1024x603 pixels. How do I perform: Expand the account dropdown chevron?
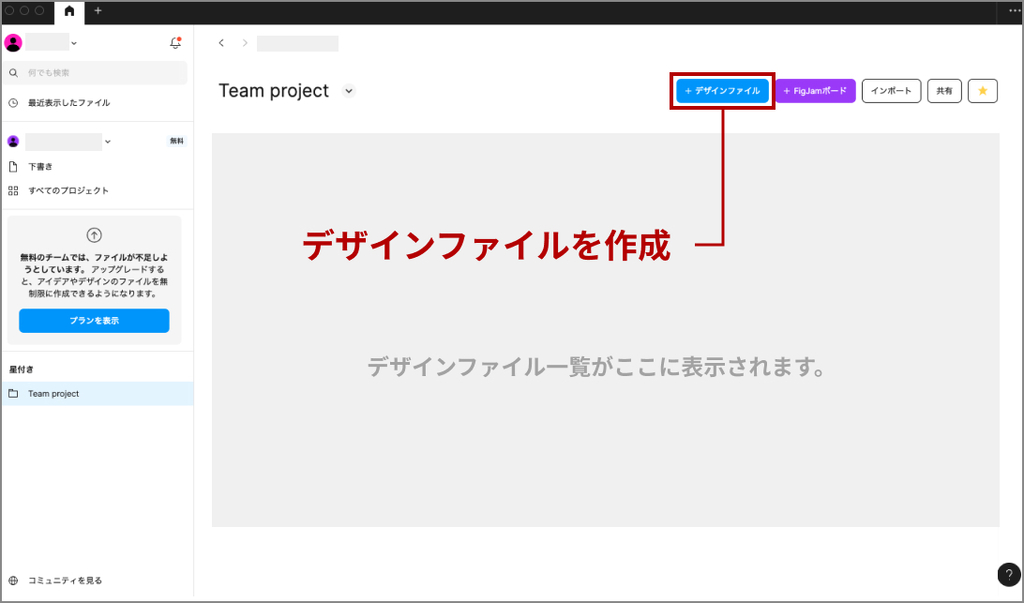click(75, 43)
